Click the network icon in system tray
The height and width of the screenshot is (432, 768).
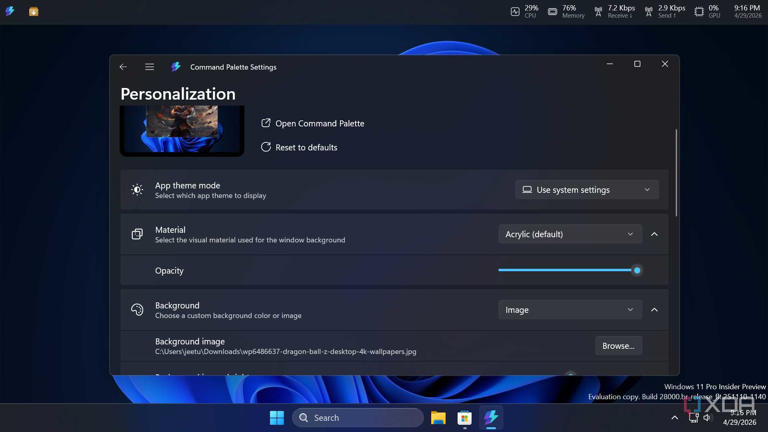[694, 418]
